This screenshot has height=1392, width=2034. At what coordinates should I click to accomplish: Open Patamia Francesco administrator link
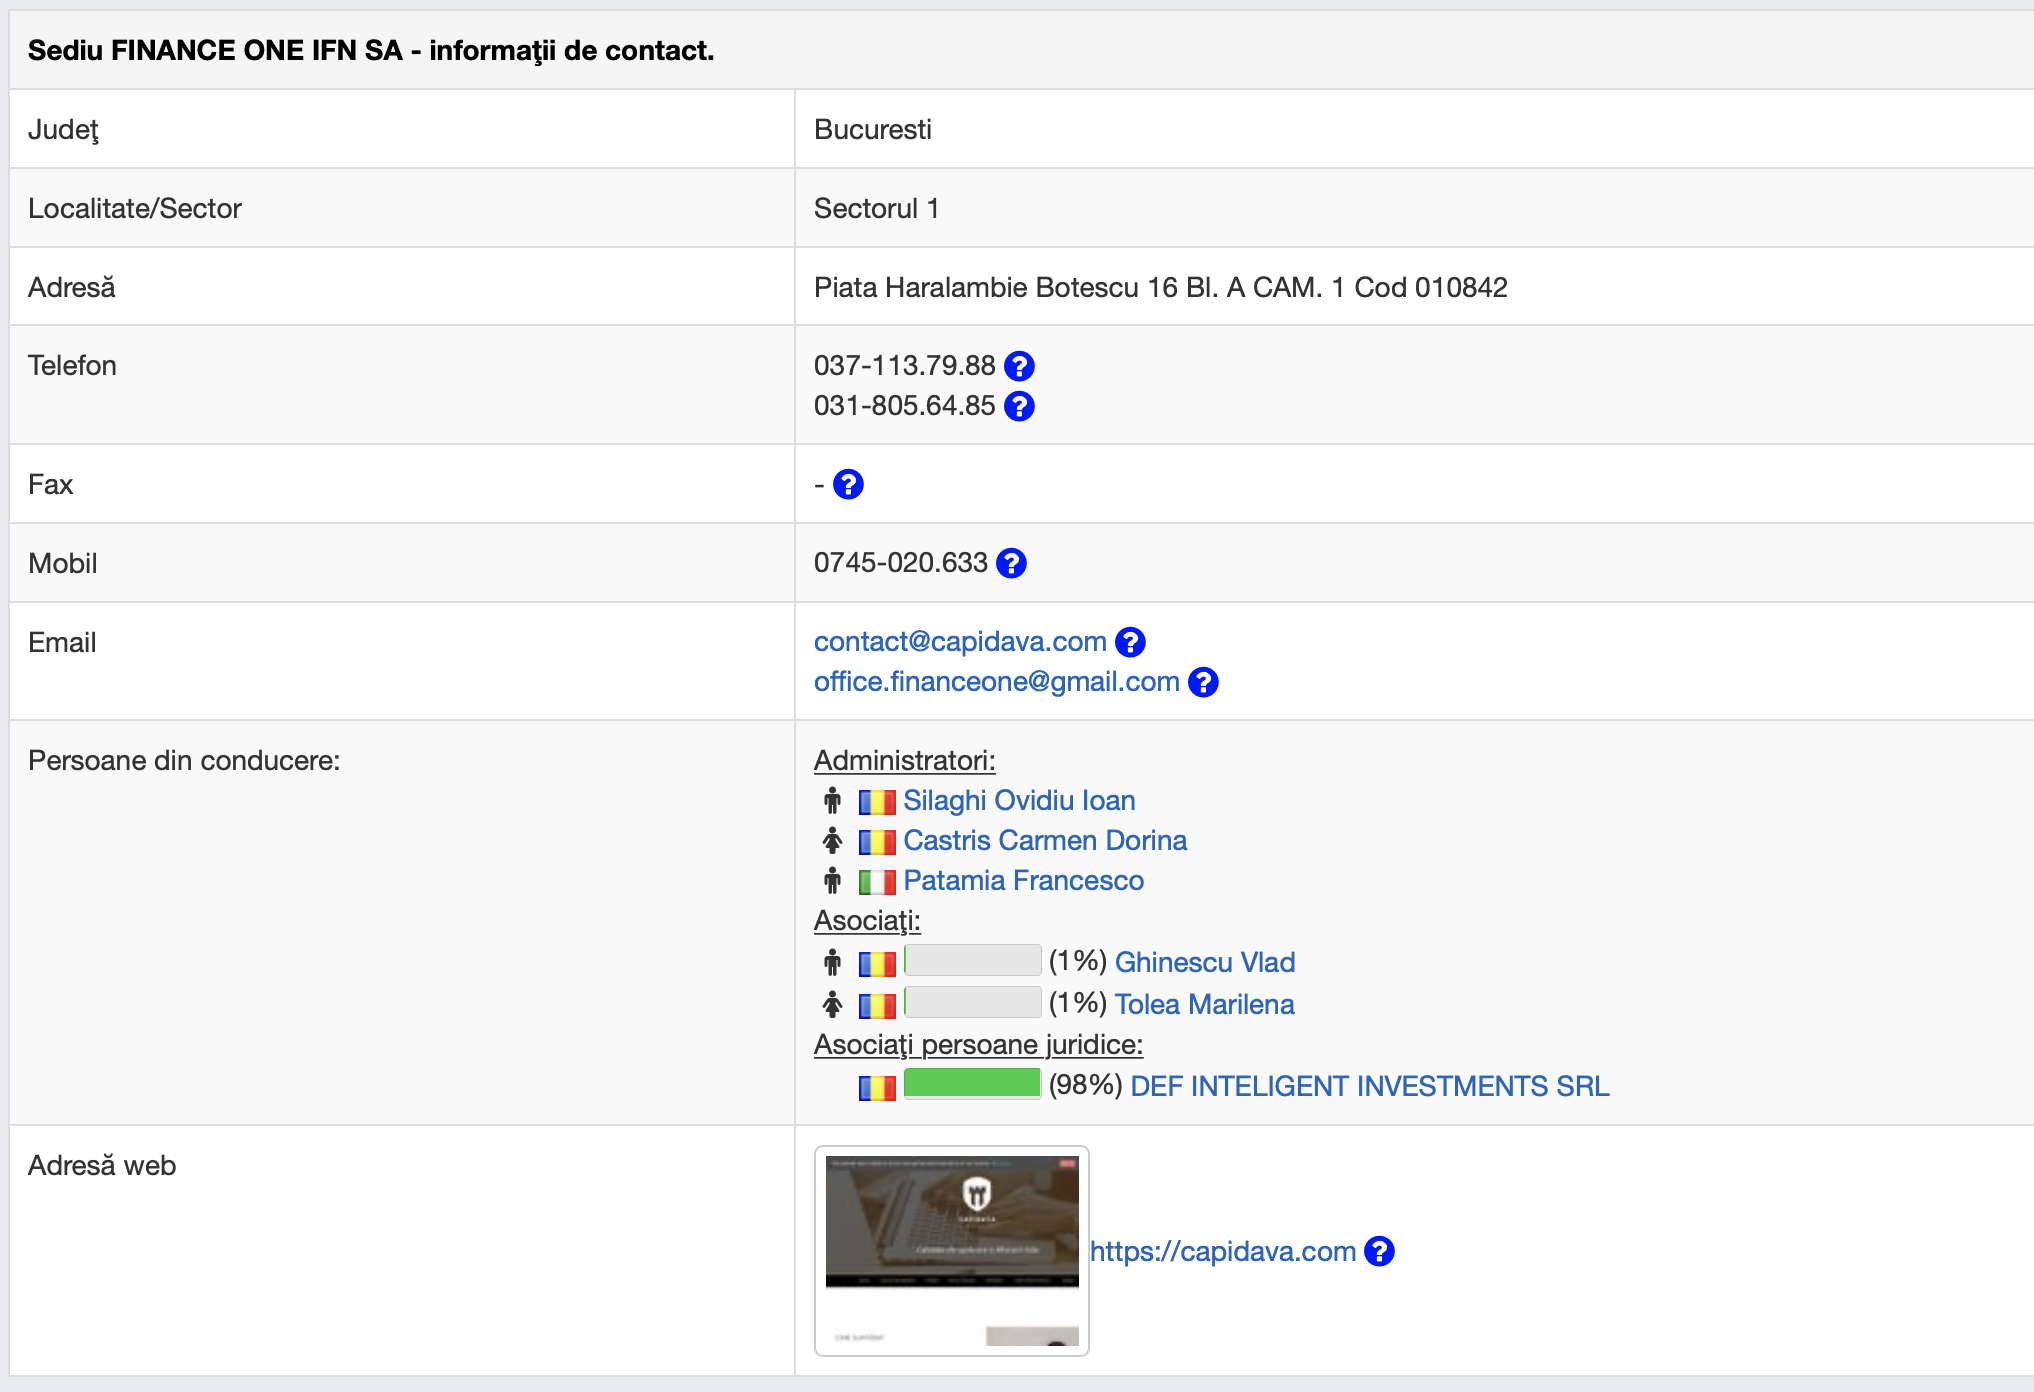pyautogui.click(x=1023, y=881)
